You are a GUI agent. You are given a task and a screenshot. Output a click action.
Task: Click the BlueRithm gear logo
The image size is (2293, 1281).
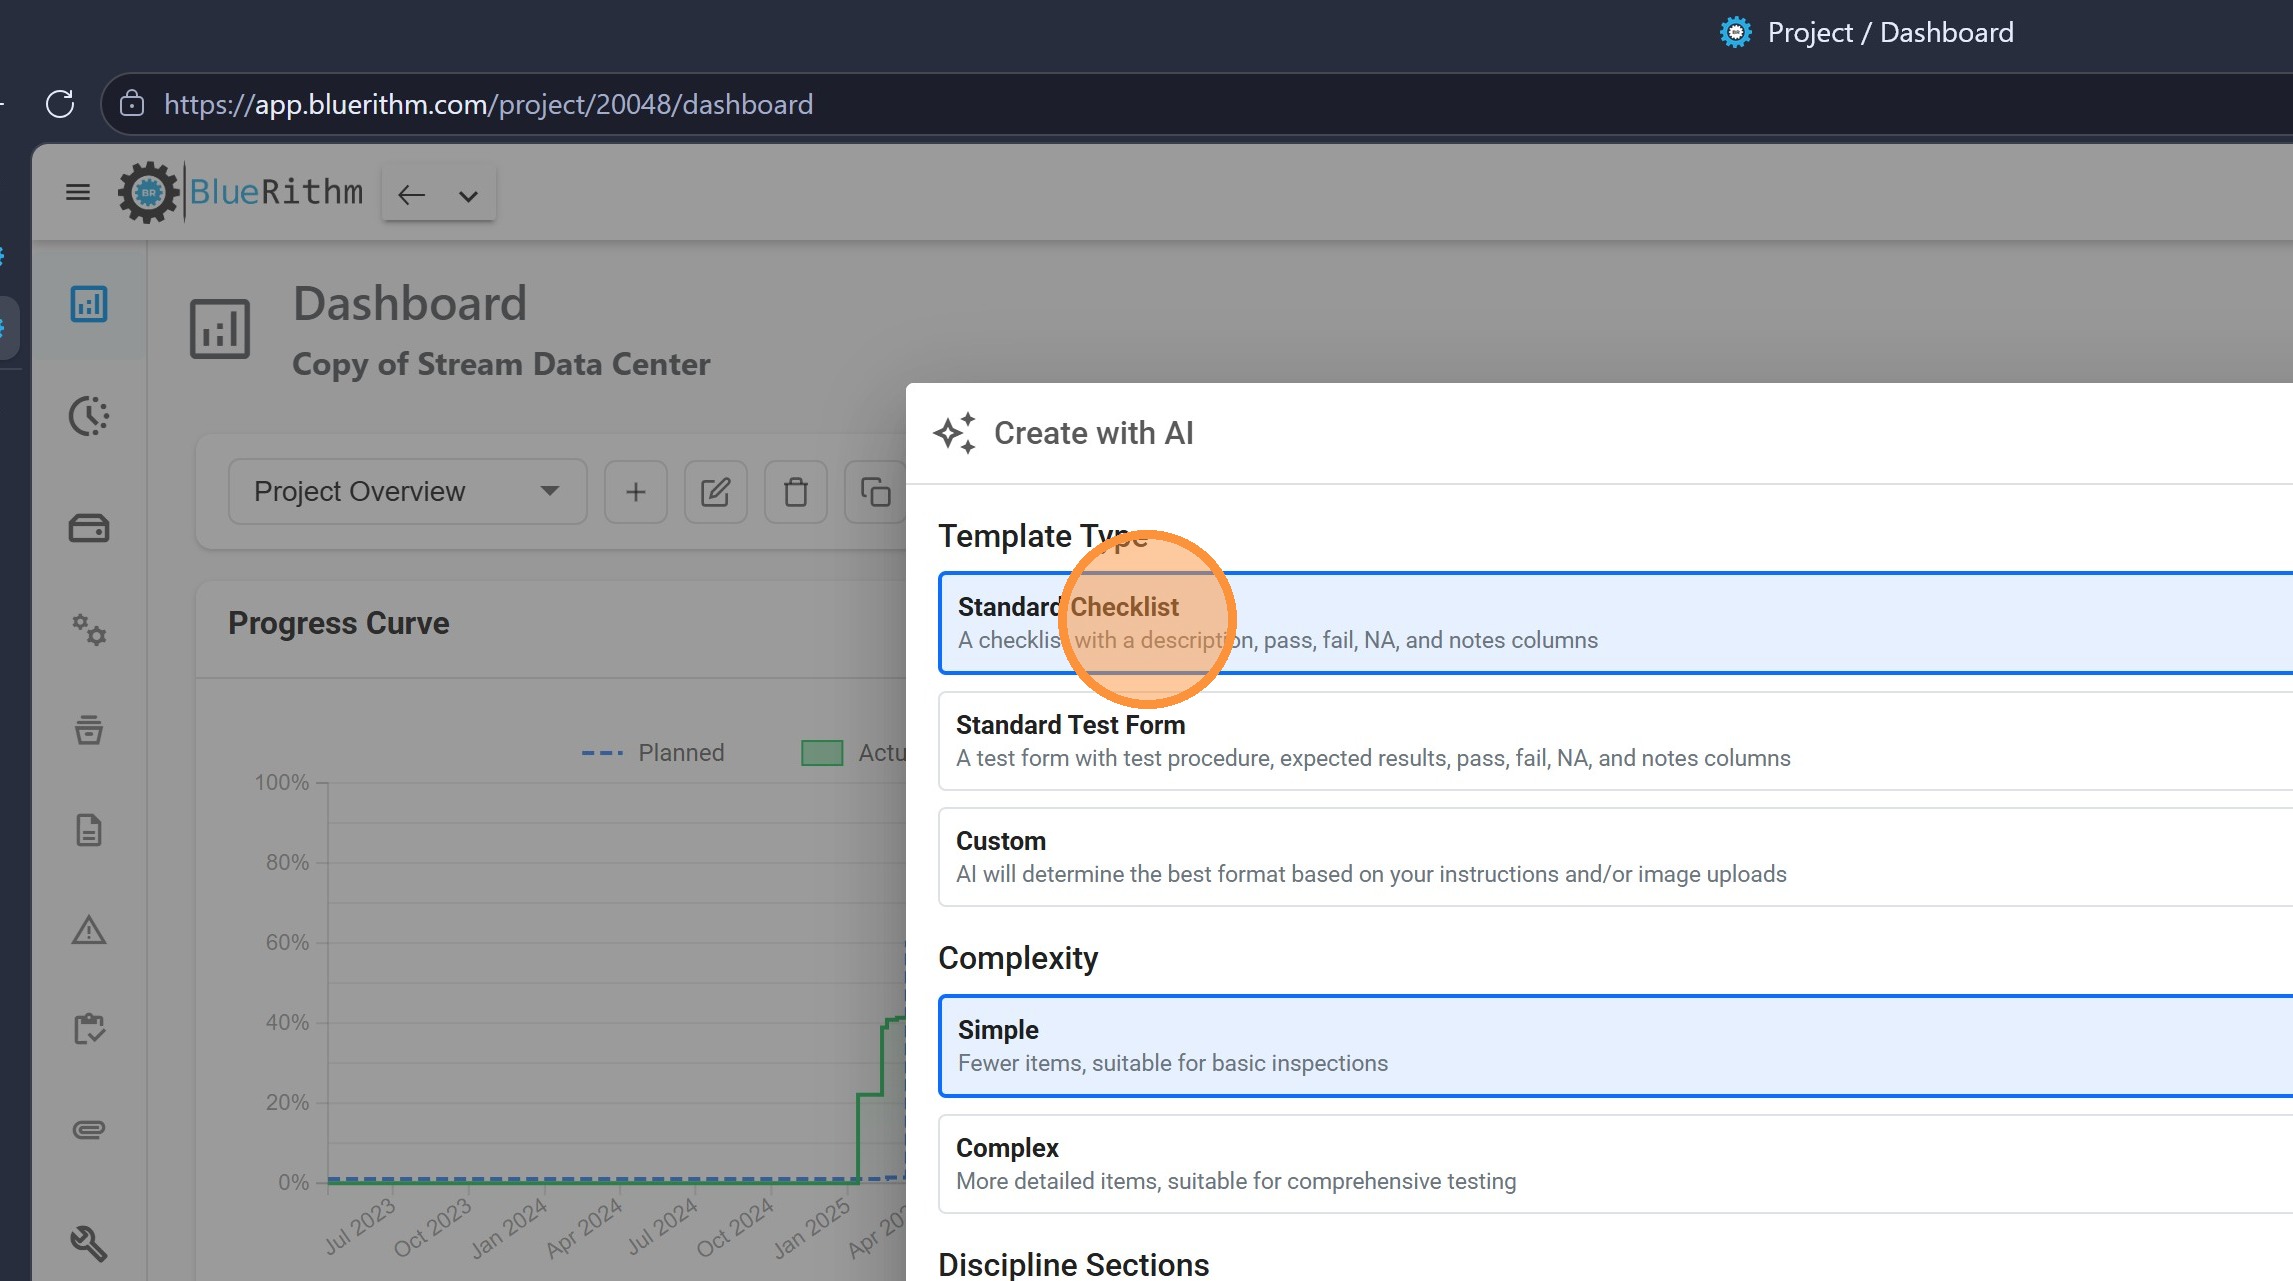click(x=148, y=192)
